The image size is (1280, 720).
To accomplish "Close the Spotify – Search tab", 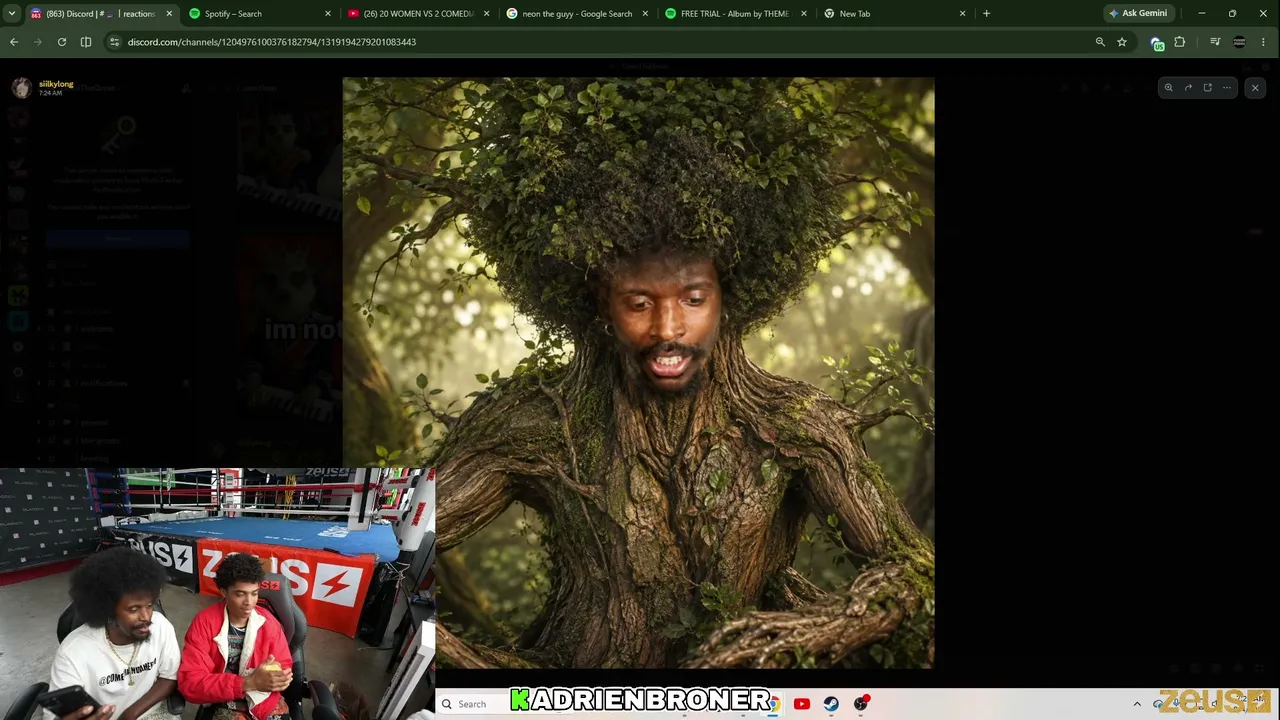I will point(328,14).
